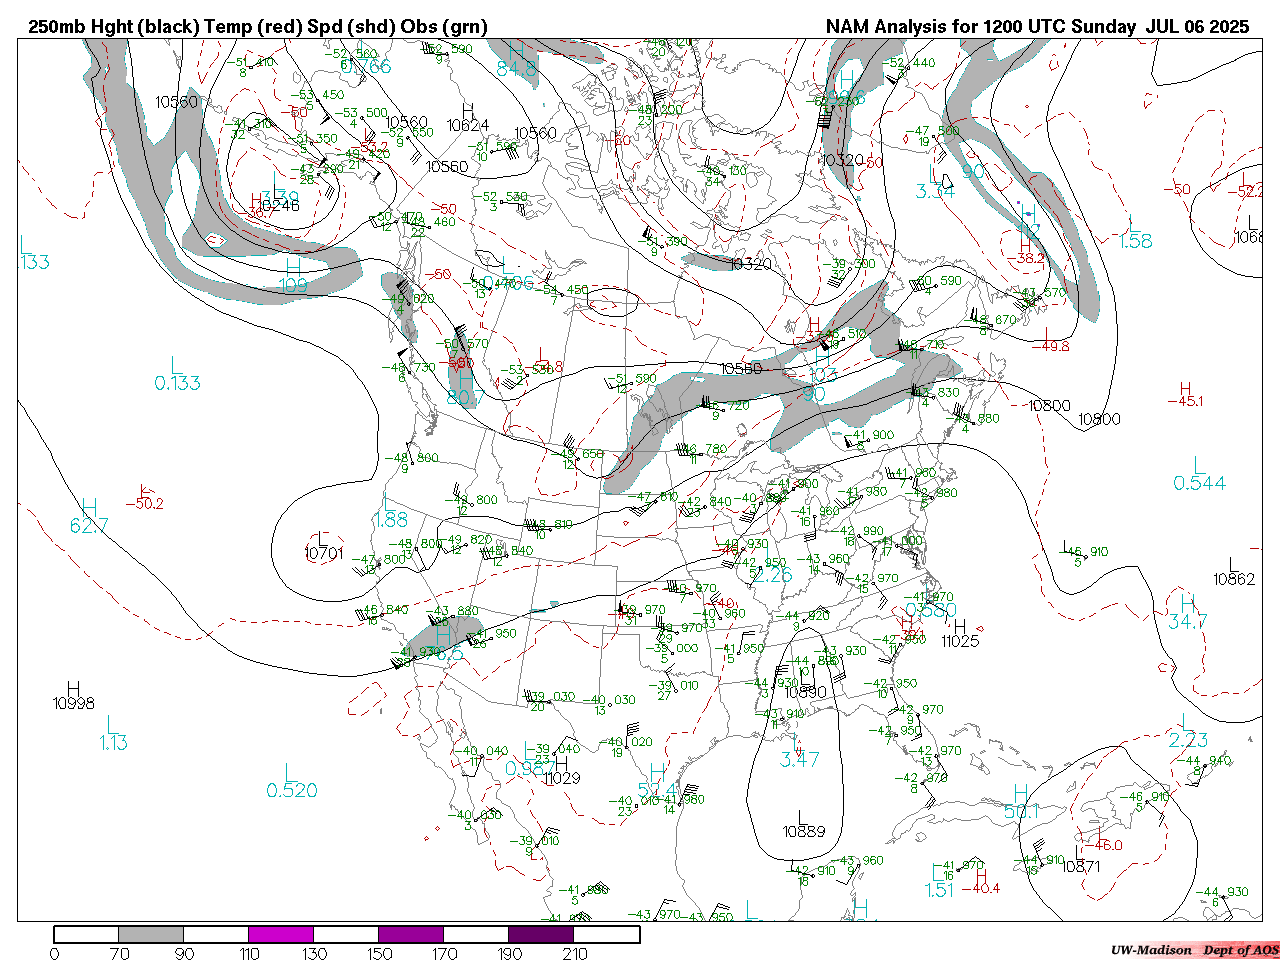
Task: Click the "UW-Madison Dept of AOS" credit
Action: point(1194,950)
